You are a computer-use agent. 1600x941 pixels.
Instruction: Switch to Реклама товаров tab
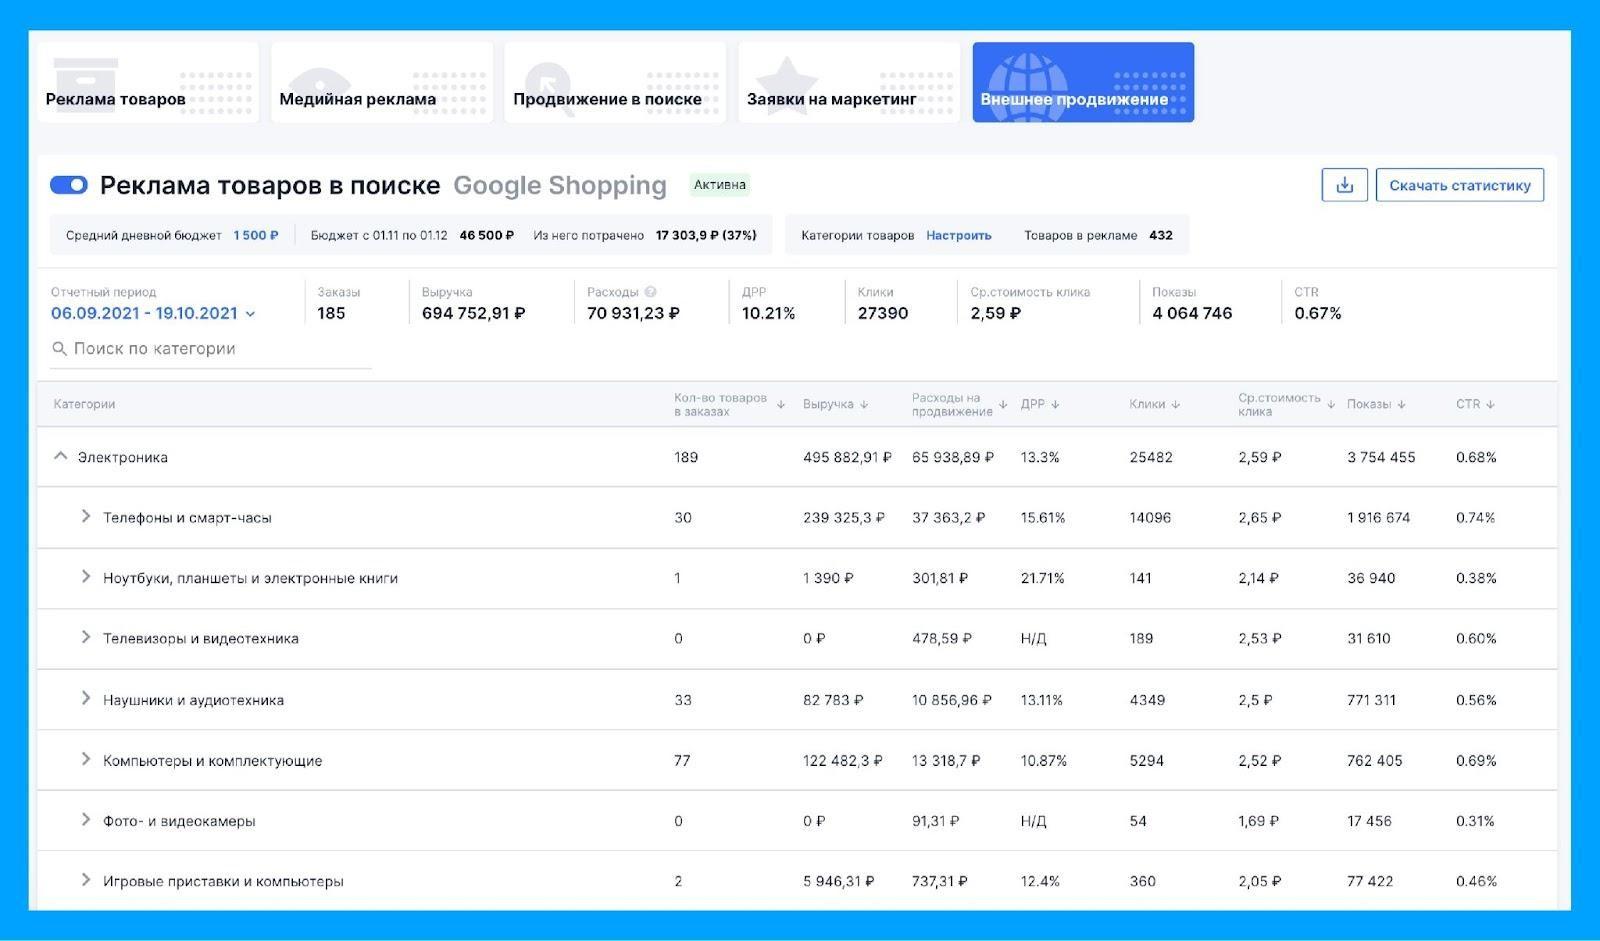point(148,83)
